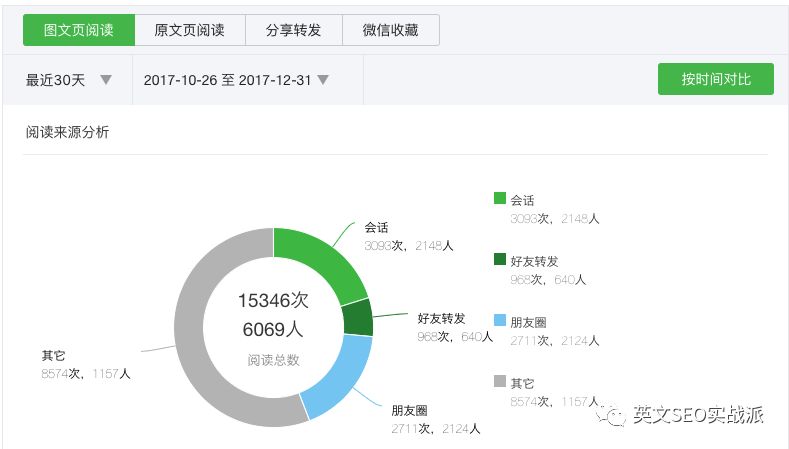Click the legend value 968次, 640人
789x449 pixels.
(x=548, y=280)
